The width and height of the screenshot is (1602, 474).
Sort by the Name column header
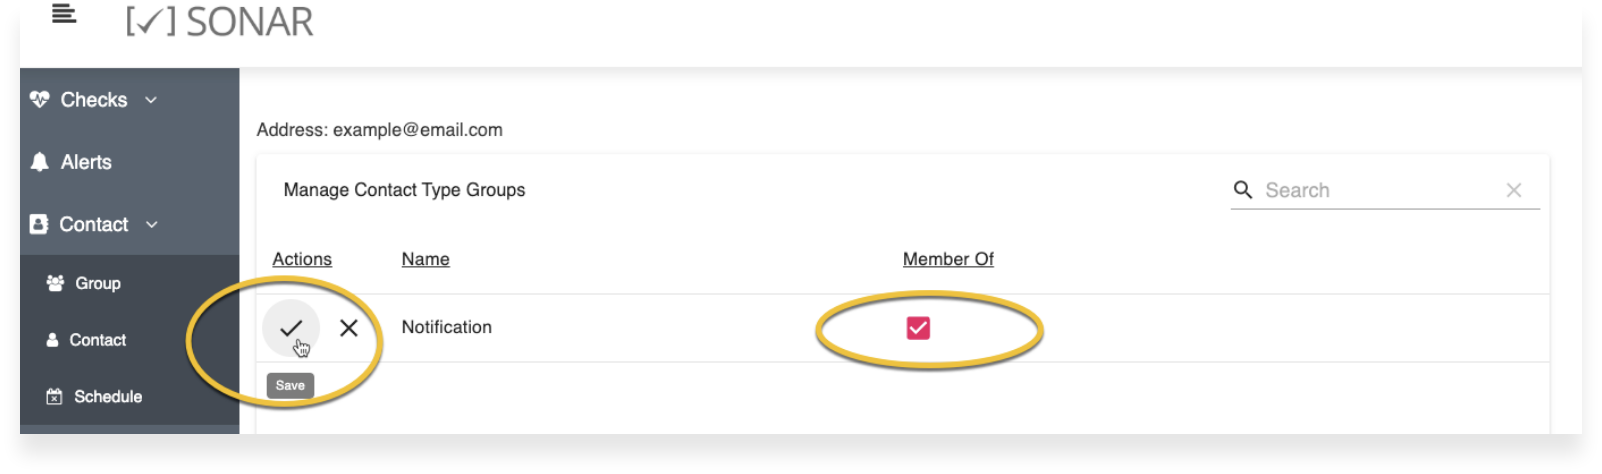pos(425,259)
